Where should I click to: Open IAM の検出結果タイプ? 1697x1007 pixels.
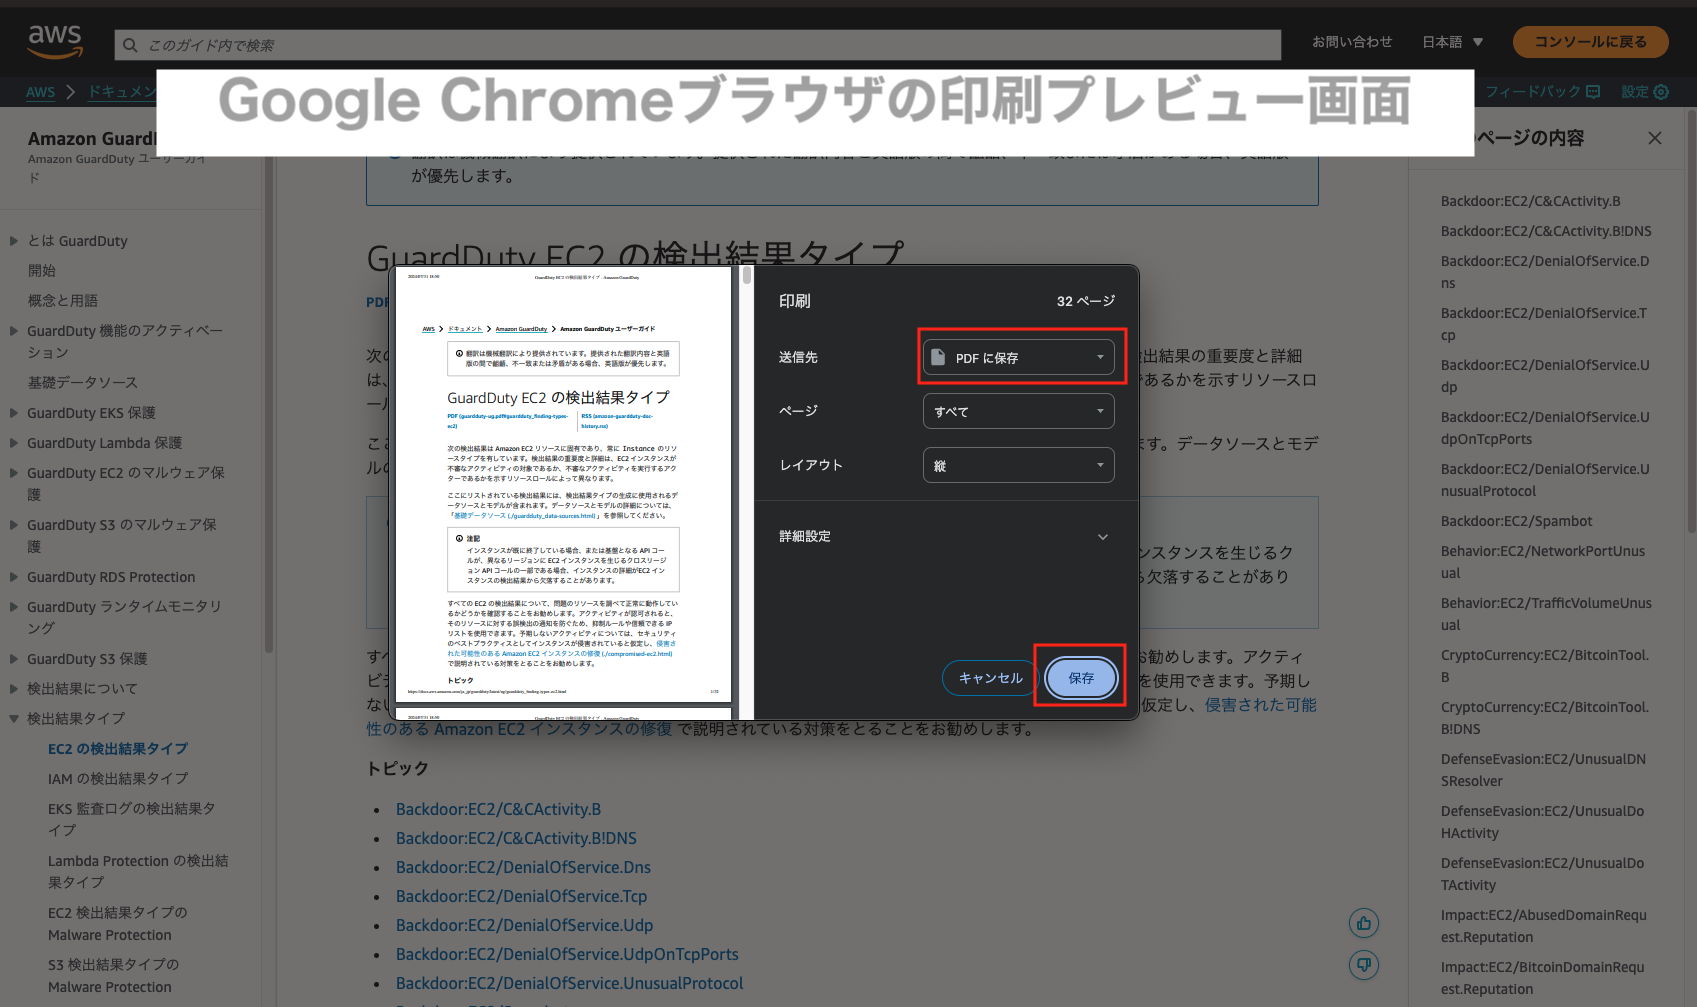(118, 779)
